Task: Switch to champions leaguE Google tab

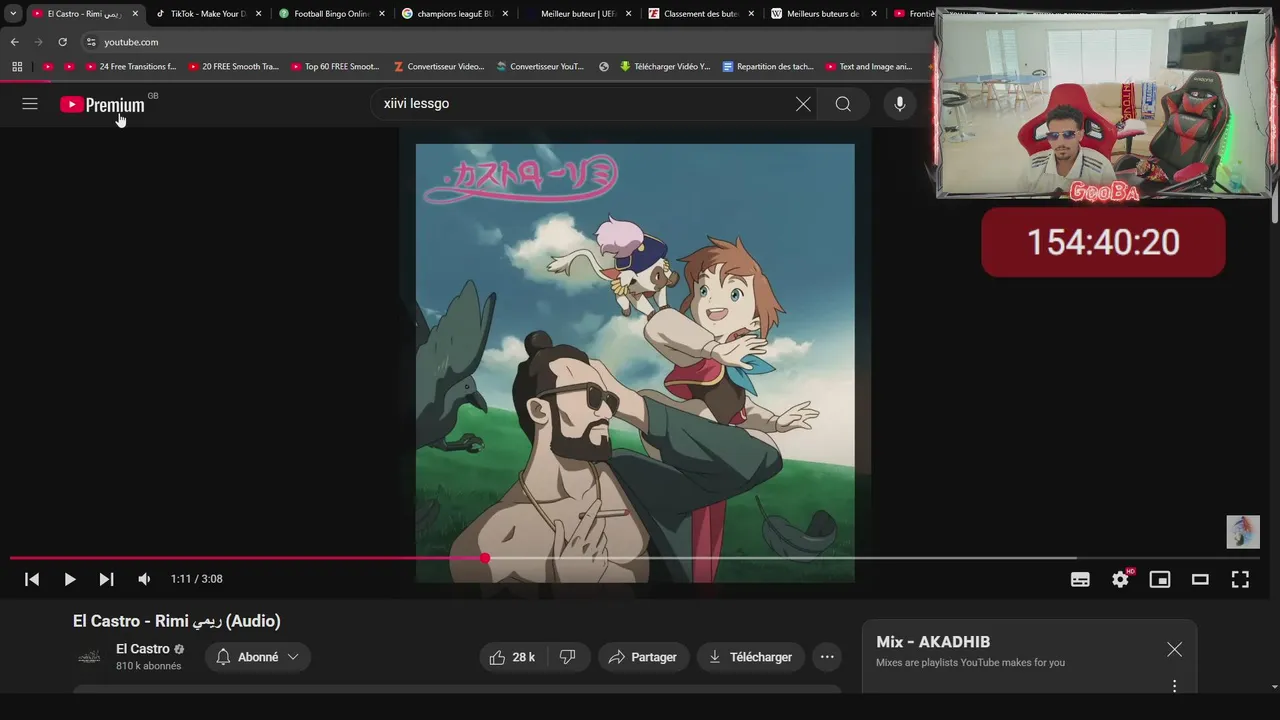Action: 454,14
